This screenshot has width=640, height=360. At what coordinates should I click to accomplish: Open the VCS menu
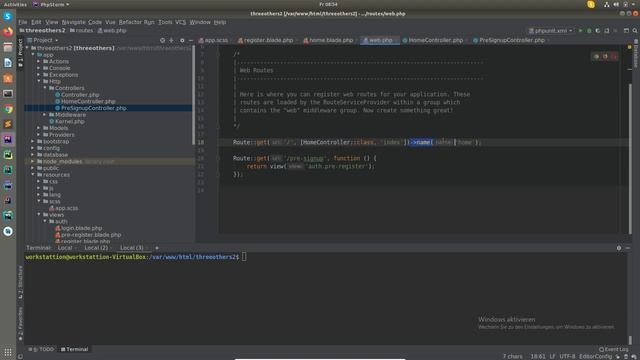[x=180, y=22]
